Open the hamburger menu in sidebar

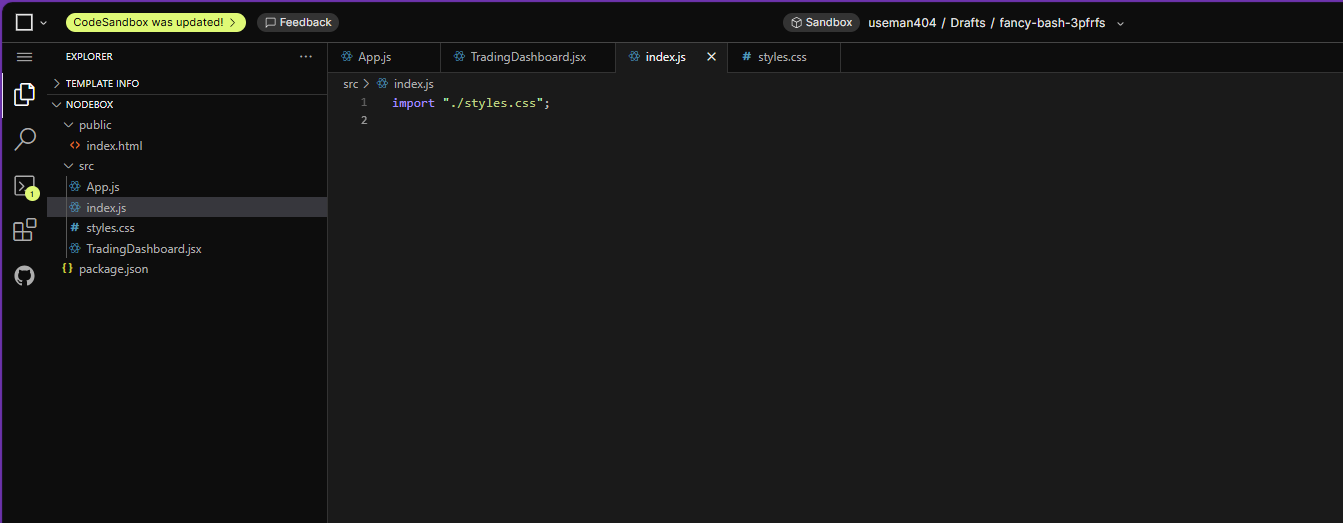point(24,57)
